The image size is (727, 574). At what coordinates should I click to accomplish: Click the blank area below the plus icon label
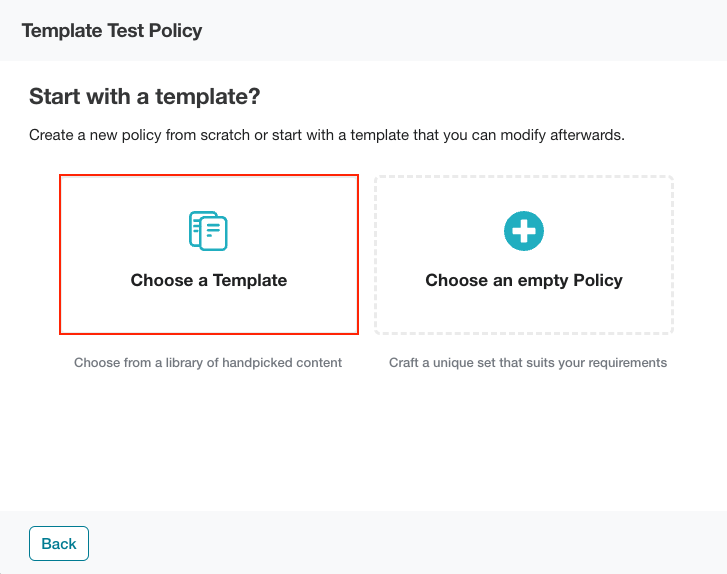(x=524, y=311)
